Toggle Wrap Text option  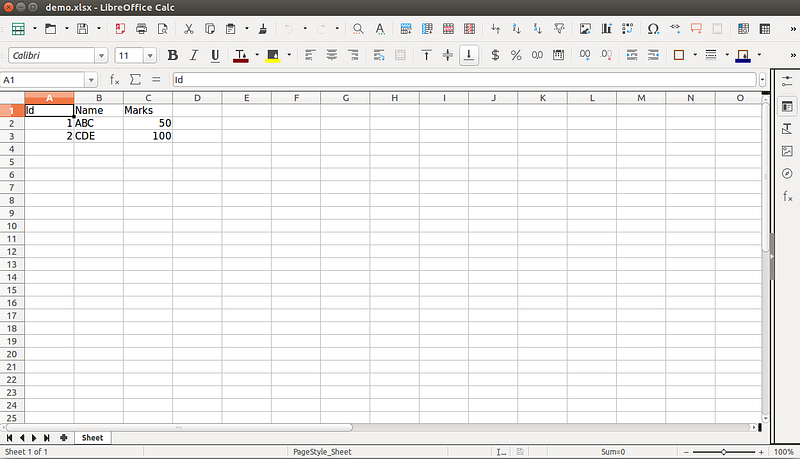point(379,55)
